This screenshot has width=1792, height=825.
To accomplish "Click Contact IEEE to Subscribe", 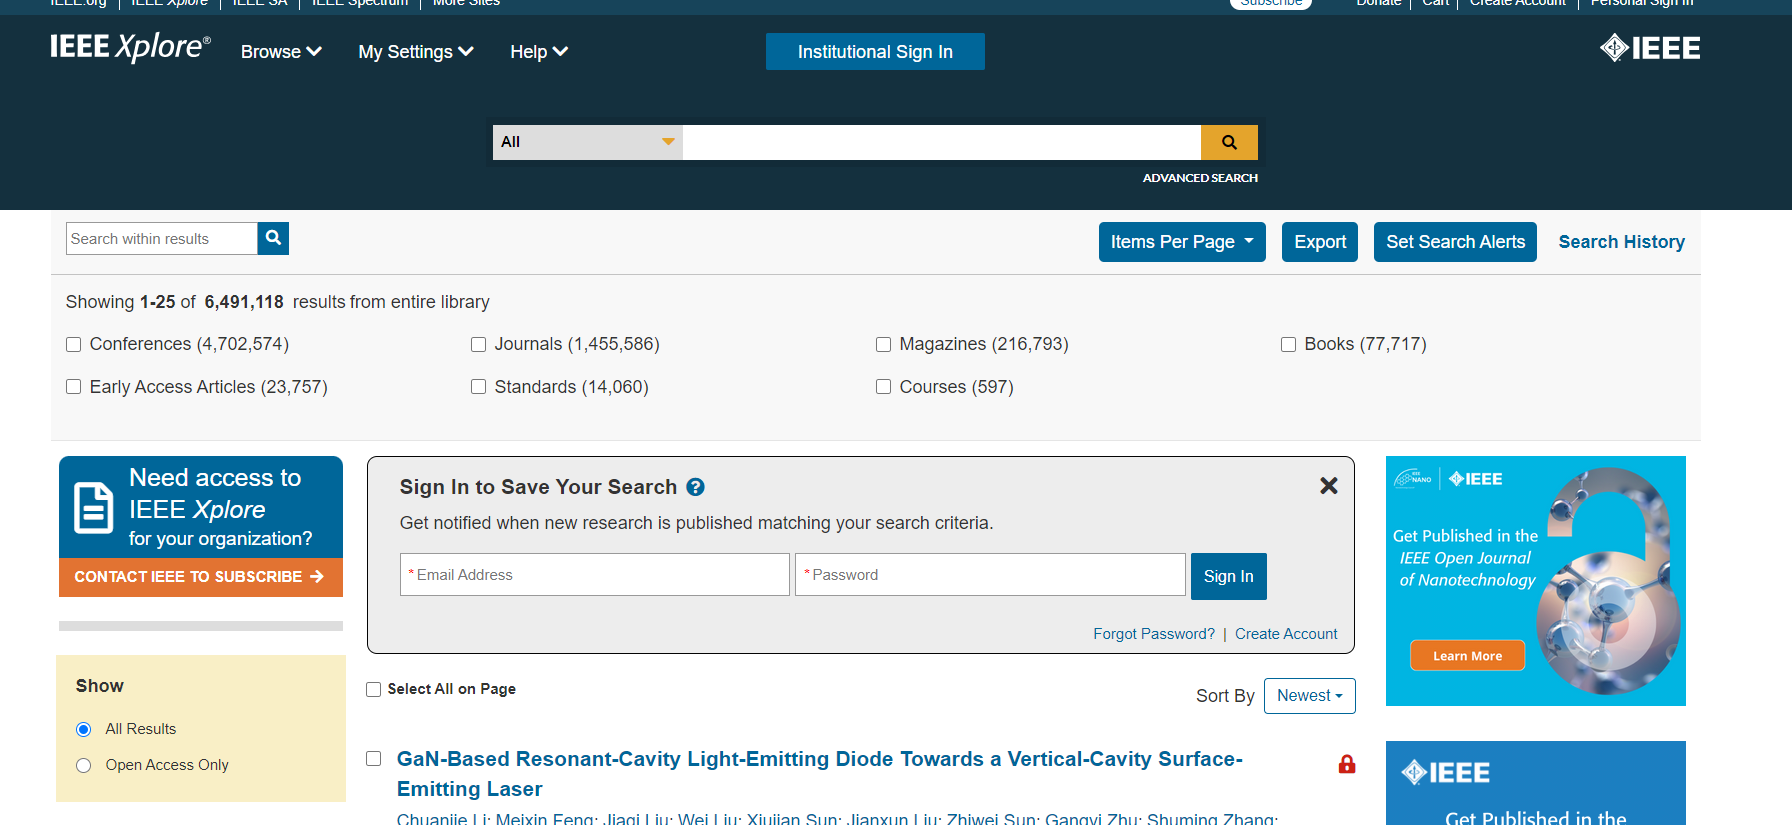I will click(x=201, y=577).
